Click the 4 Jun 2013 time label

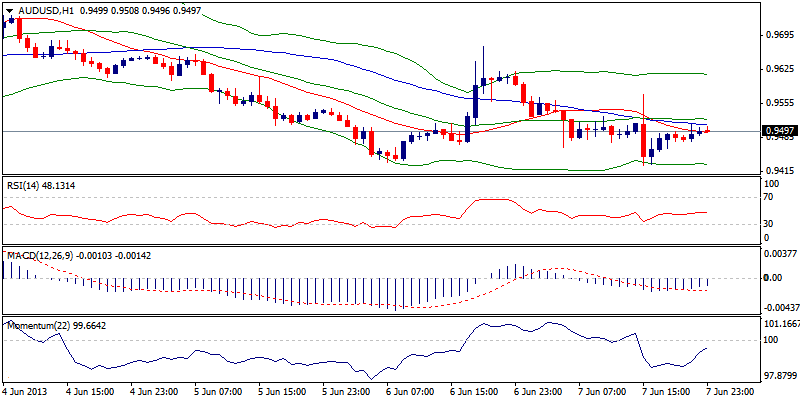coord(28,391)
